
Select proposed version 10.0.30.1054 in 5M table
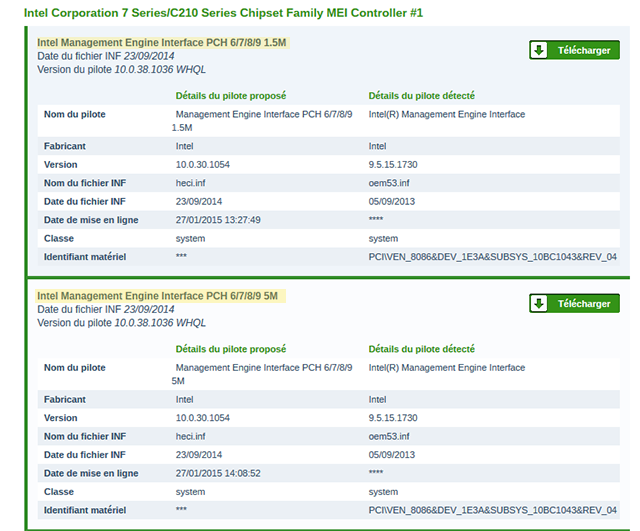(202, 418)
